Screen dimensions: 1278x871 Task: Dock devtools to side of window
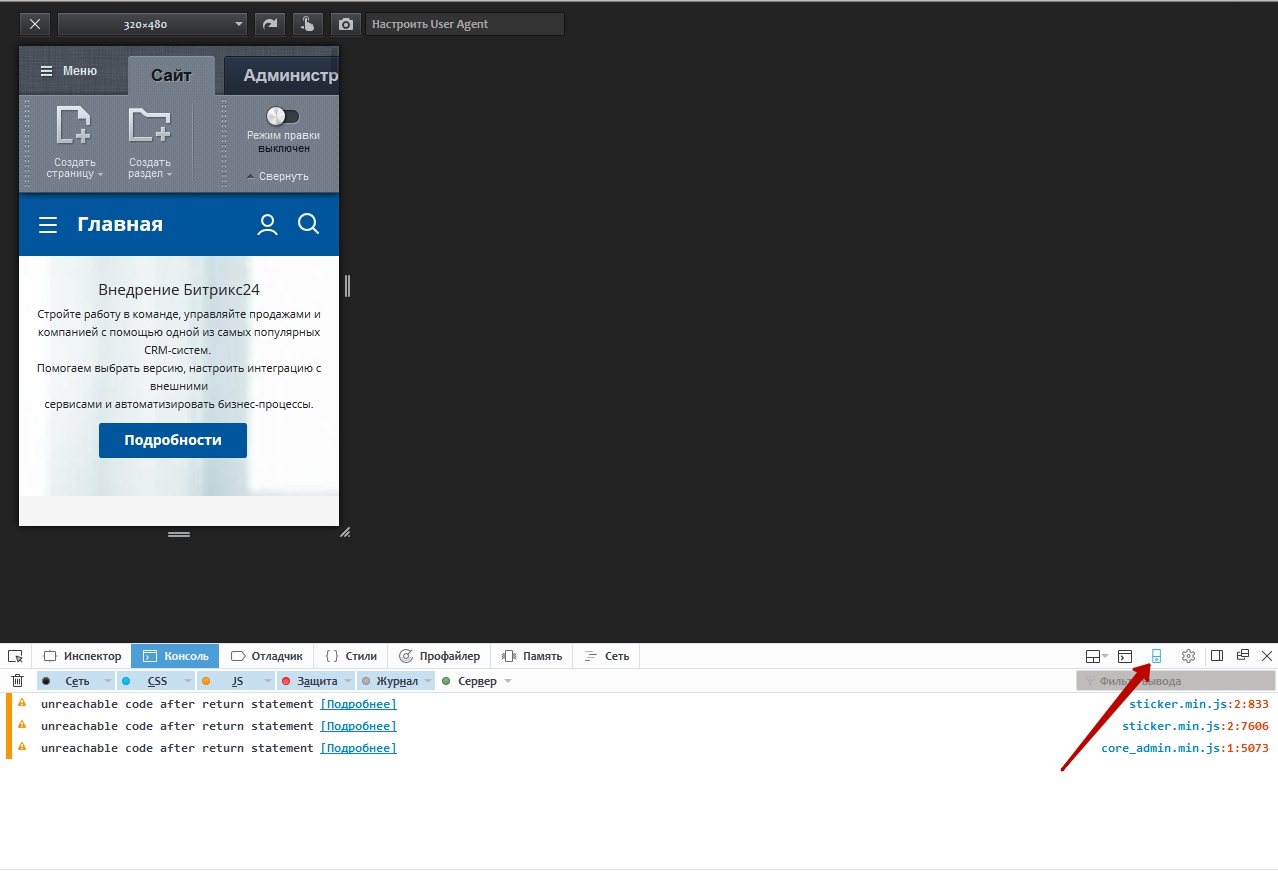(x=1217, y=656)
